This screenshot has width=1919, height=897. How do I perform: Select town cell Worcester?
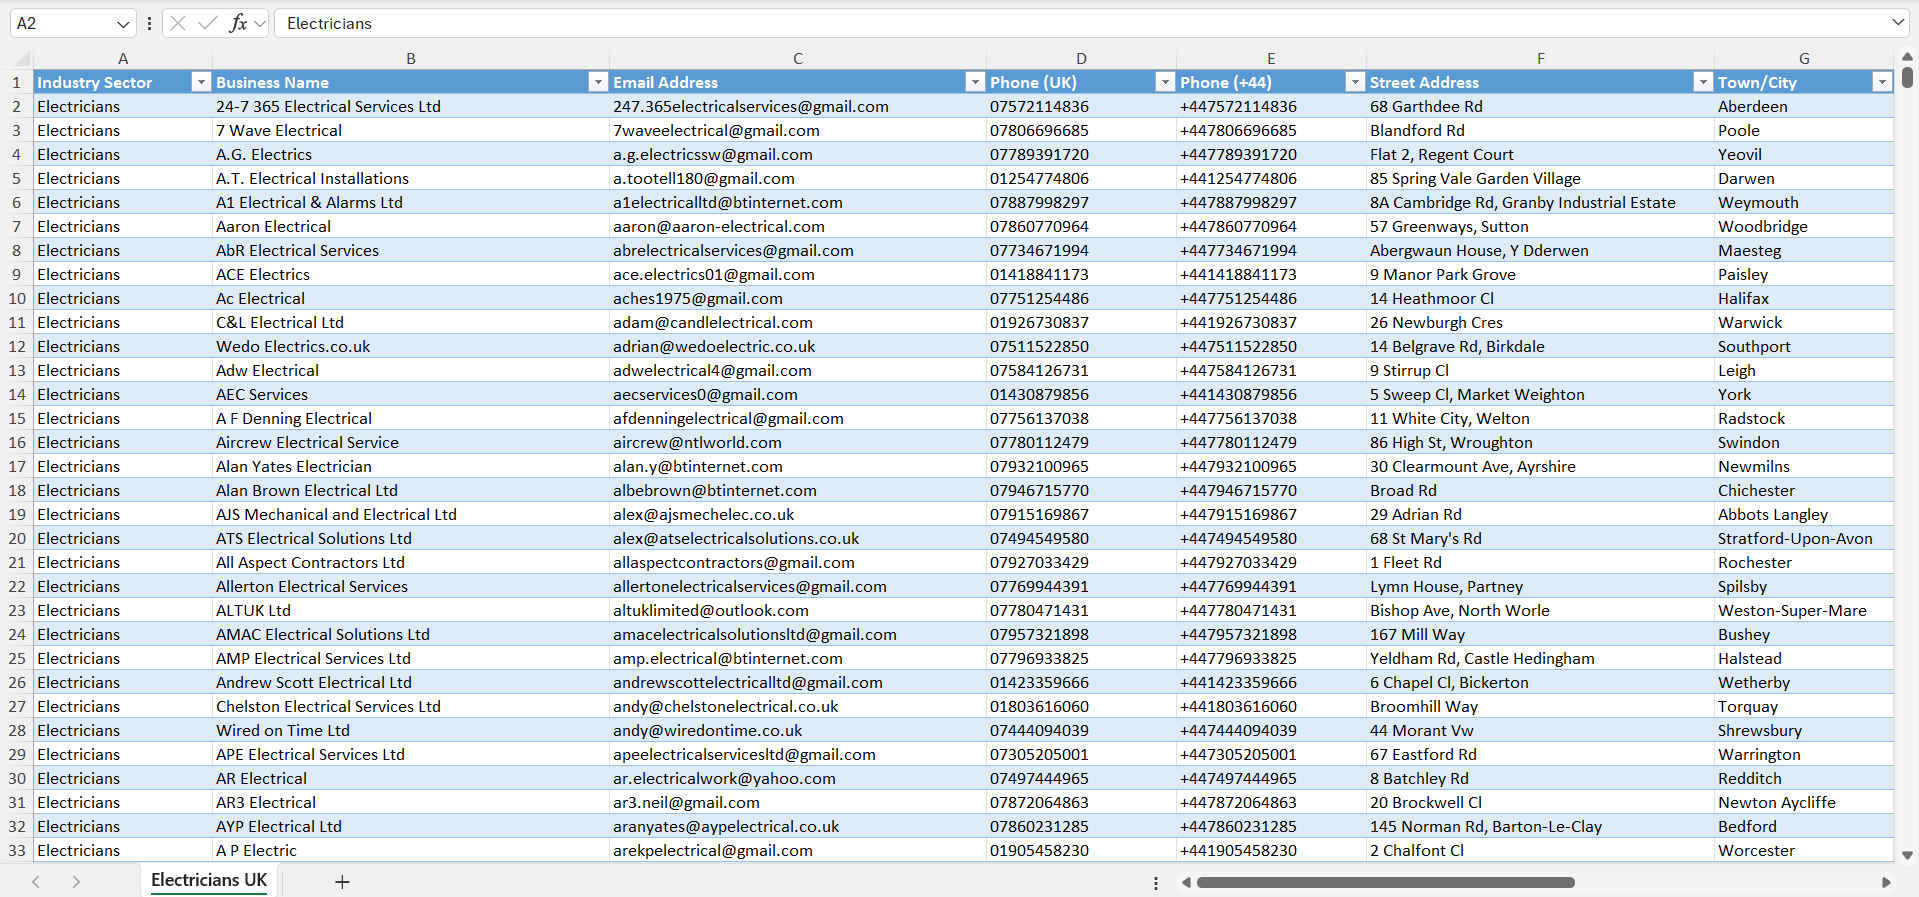click(x=1804, y=850)
